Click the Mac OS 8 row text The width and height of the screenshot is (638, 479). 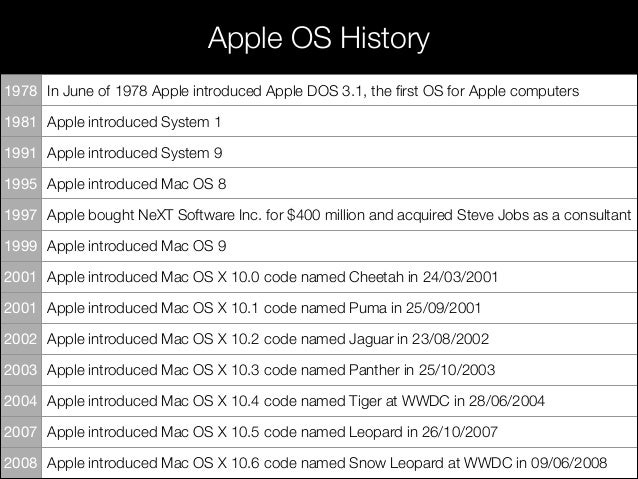pyautogui.click(x=136, y=184)
